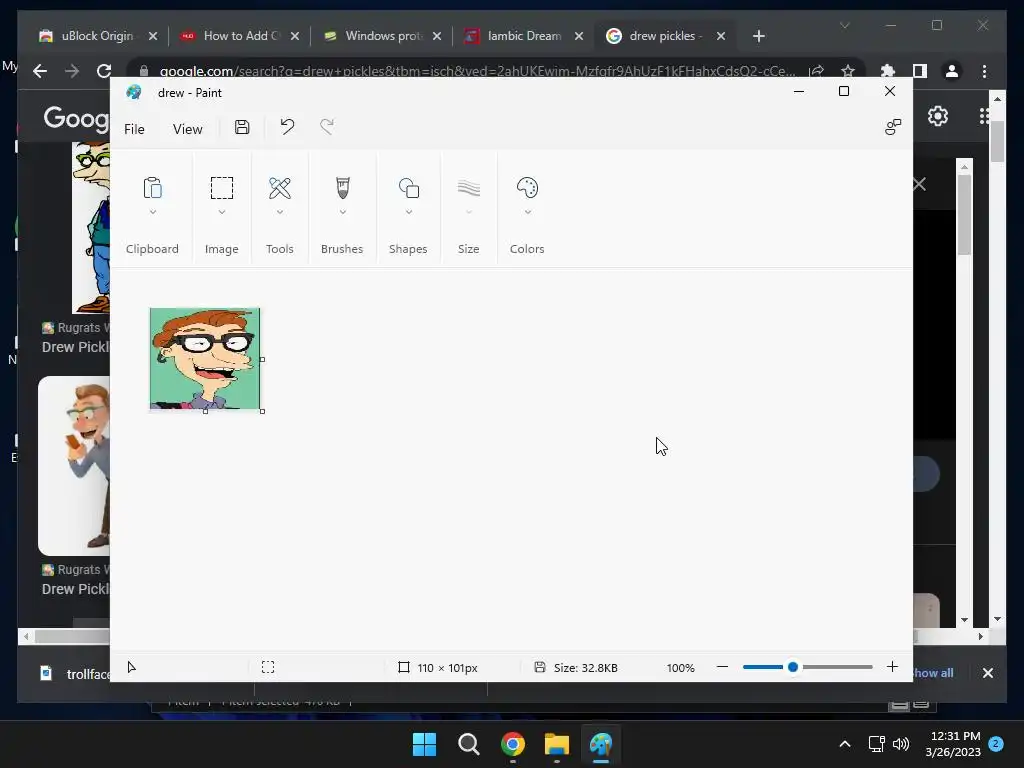Open File Explorer from the taskbar
Screen dimensions: 1024x768
pos(556,744)
